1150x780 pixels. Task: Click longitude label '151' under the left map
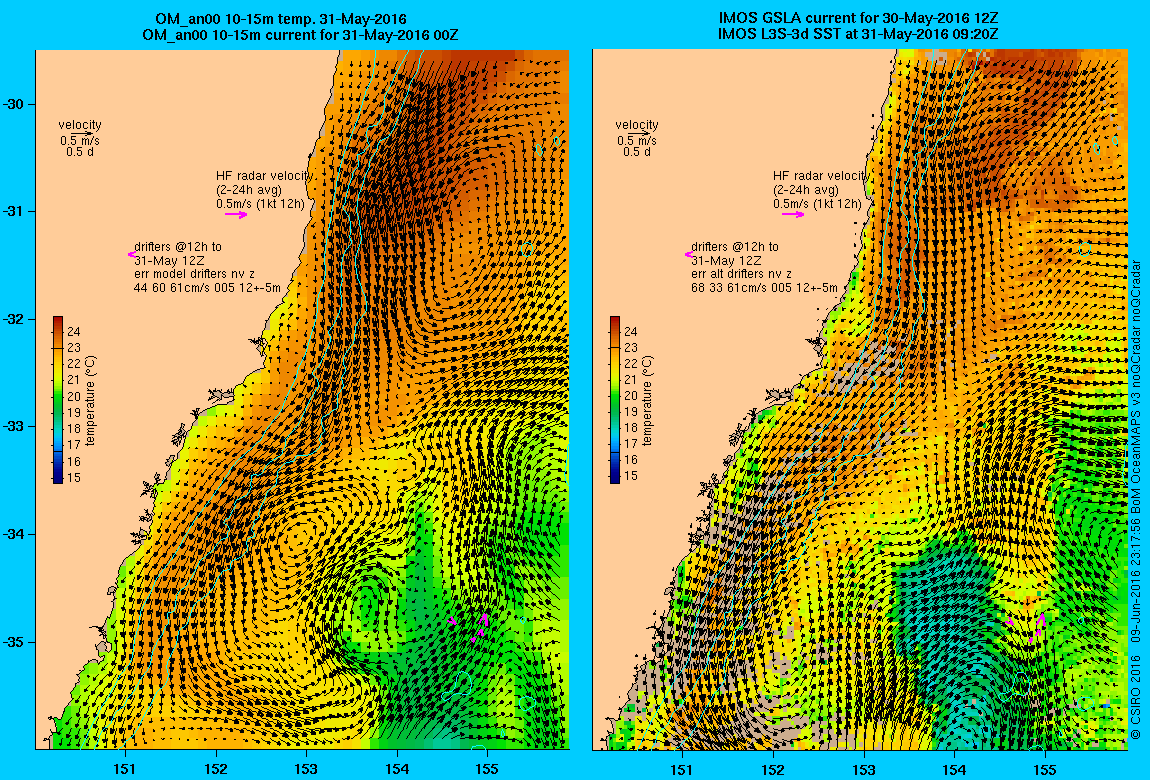tap(125, 769)
